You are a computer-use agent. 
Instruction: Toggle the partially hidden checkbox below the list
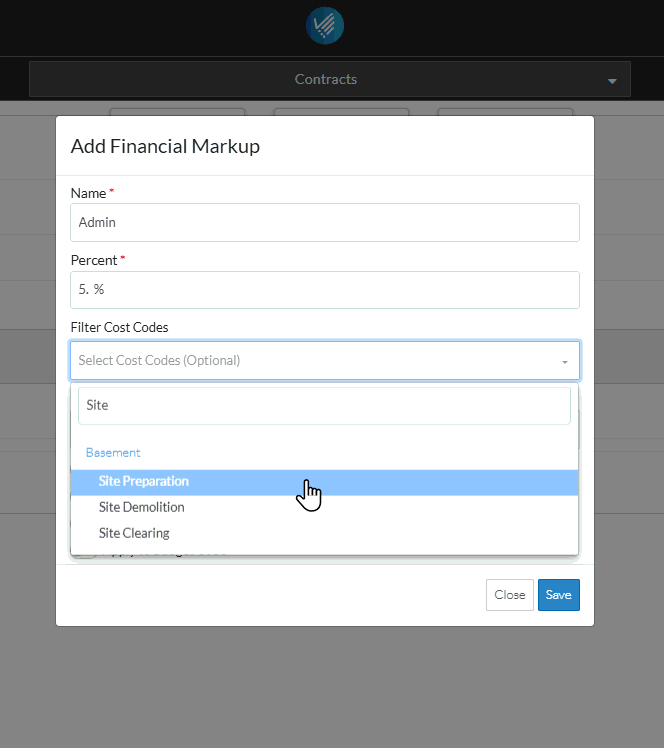click(80, 555)
